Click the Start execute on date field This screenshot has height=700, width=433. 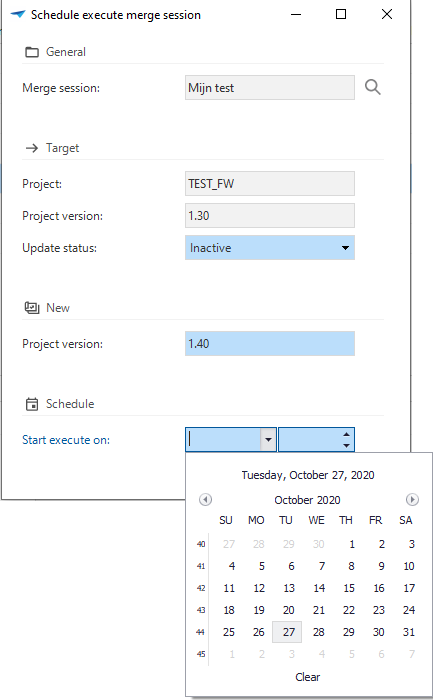pos(224,440)
